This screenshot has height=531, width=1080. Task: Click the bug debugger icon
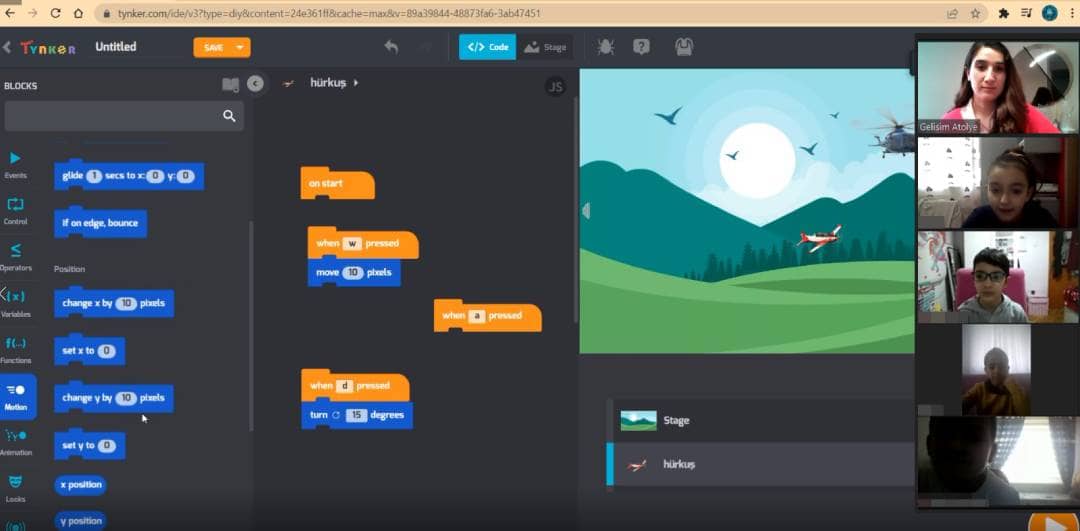point(605,47)
